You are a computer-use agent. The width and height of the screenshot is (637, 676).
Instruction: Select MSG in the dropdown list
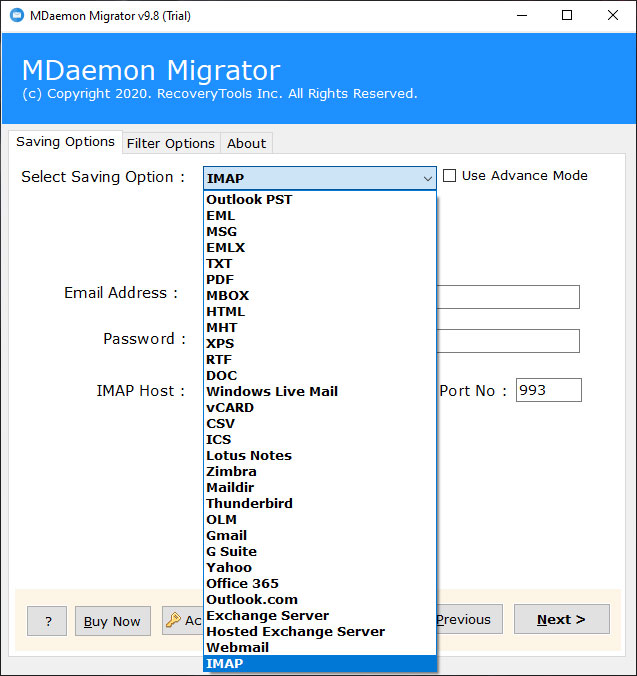(x=320, y=232)
